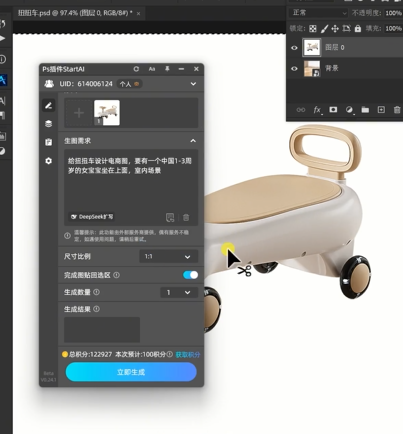Click the trash icon to clear prompt text

point(186,218)
